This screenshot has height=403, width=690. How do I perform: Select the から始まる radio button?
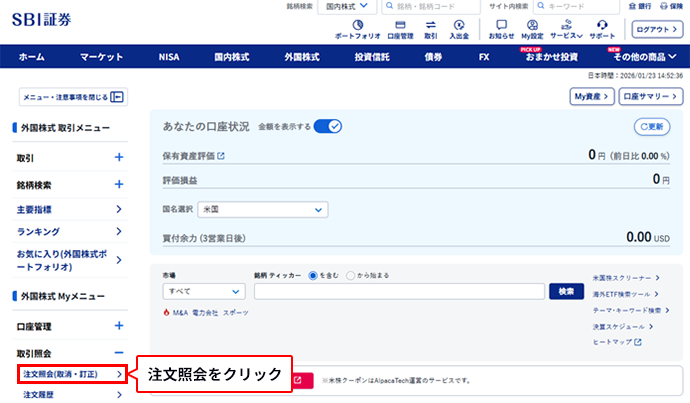point(350,275)
